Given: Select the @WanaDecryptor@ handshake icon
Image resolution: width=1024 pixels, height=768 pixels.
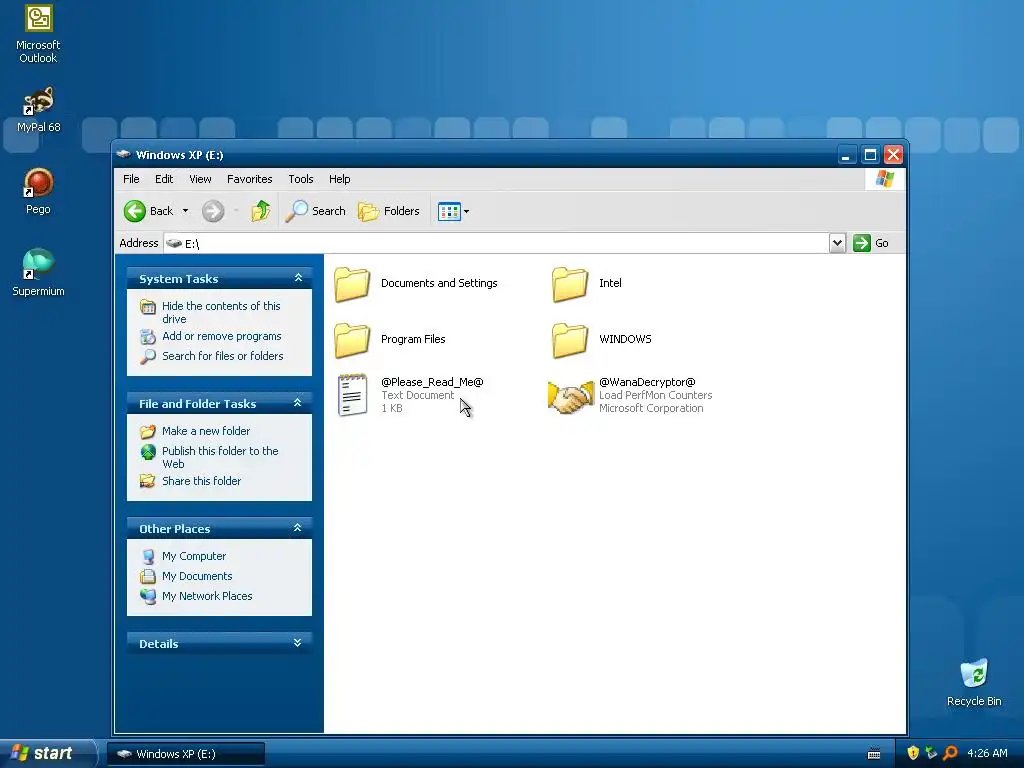Looking at the screenshot, I should point(570,396).
